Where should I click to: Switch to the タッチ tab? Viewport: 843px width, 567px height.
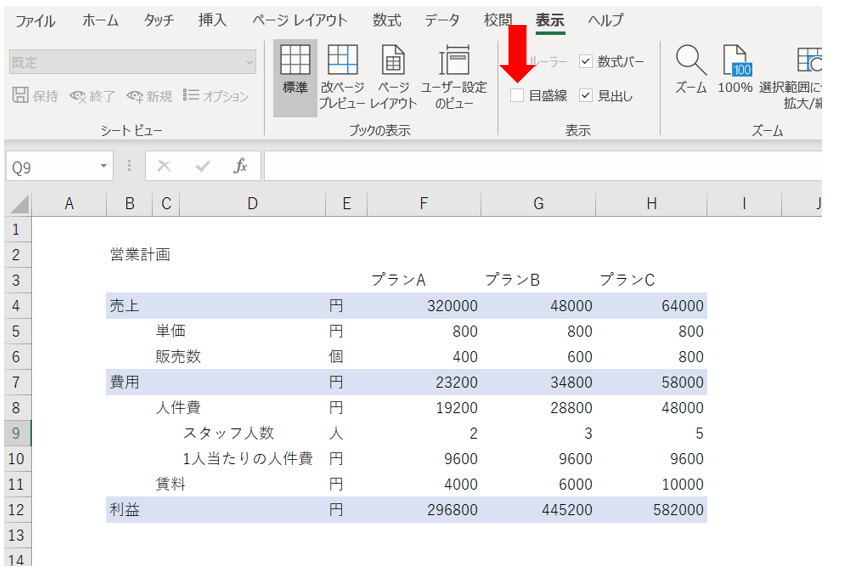[x=159, y=20]
